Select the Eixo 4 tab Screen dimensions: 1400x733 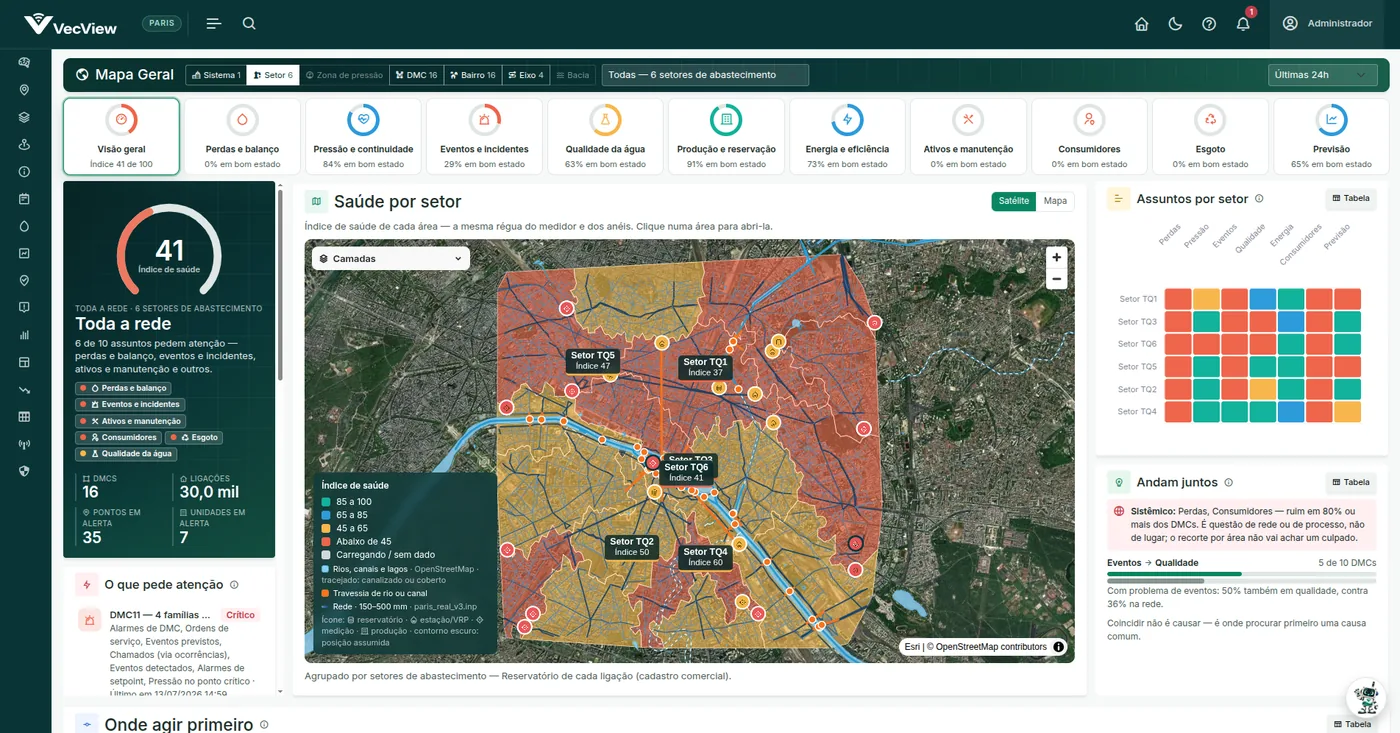pos(526,75)
